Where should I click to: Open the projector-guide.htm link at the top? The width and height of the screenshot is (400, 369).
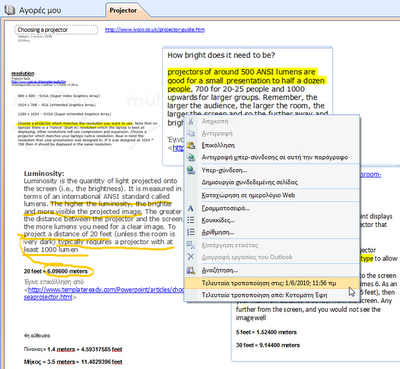coord(155,30)
